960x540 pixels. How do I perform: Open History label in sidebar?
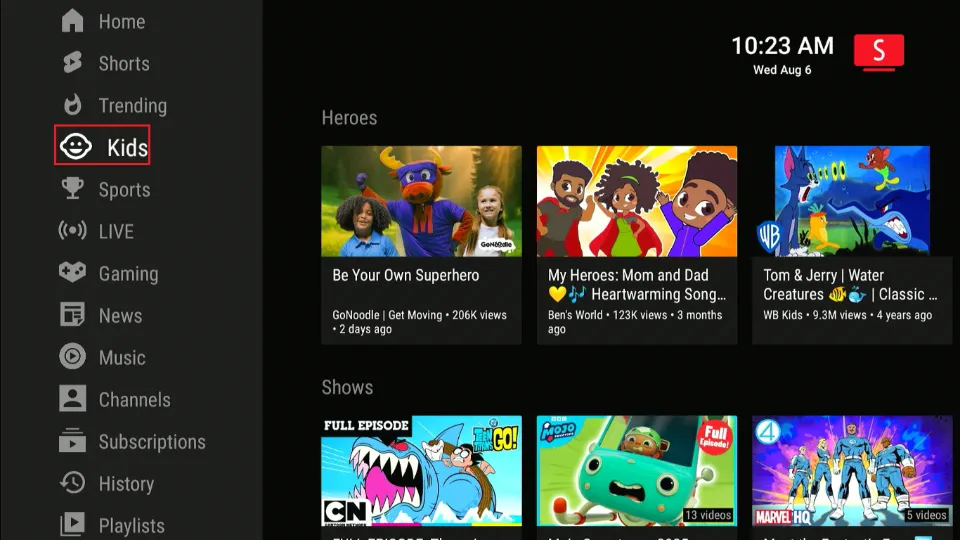click(126, 484)
